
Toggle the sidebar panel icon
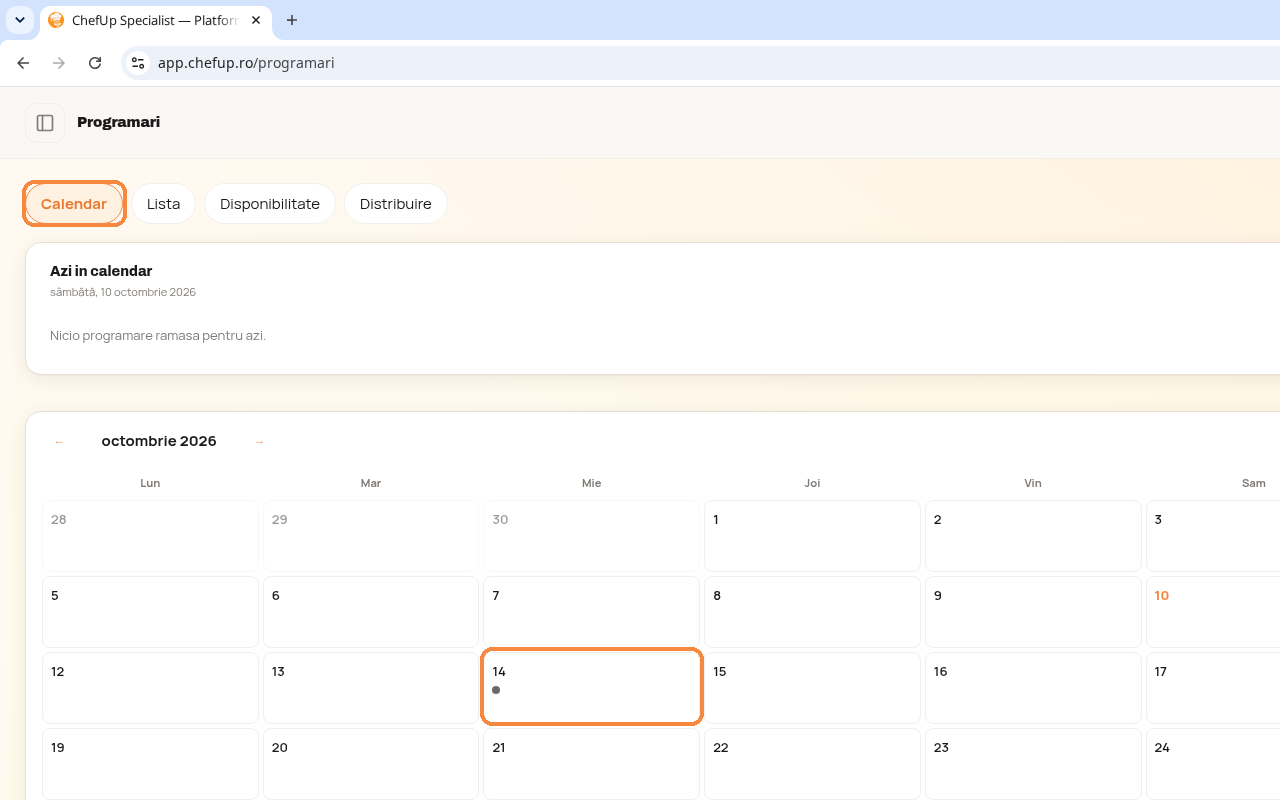coord(45,123)
